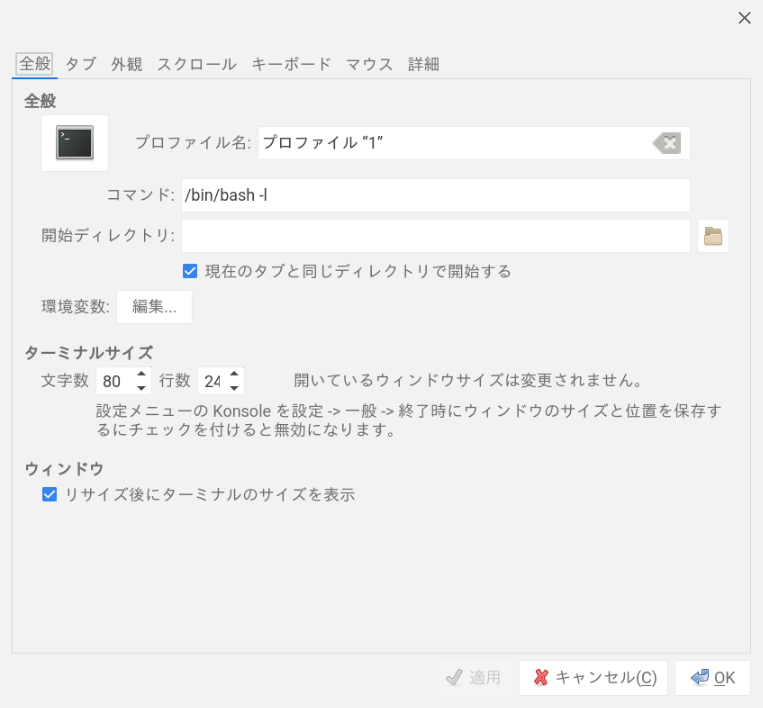Image resolution: width=763 pixels, height=708 pixels.
Task: Decrease the row count with down arrow
Action: [234, 388]
